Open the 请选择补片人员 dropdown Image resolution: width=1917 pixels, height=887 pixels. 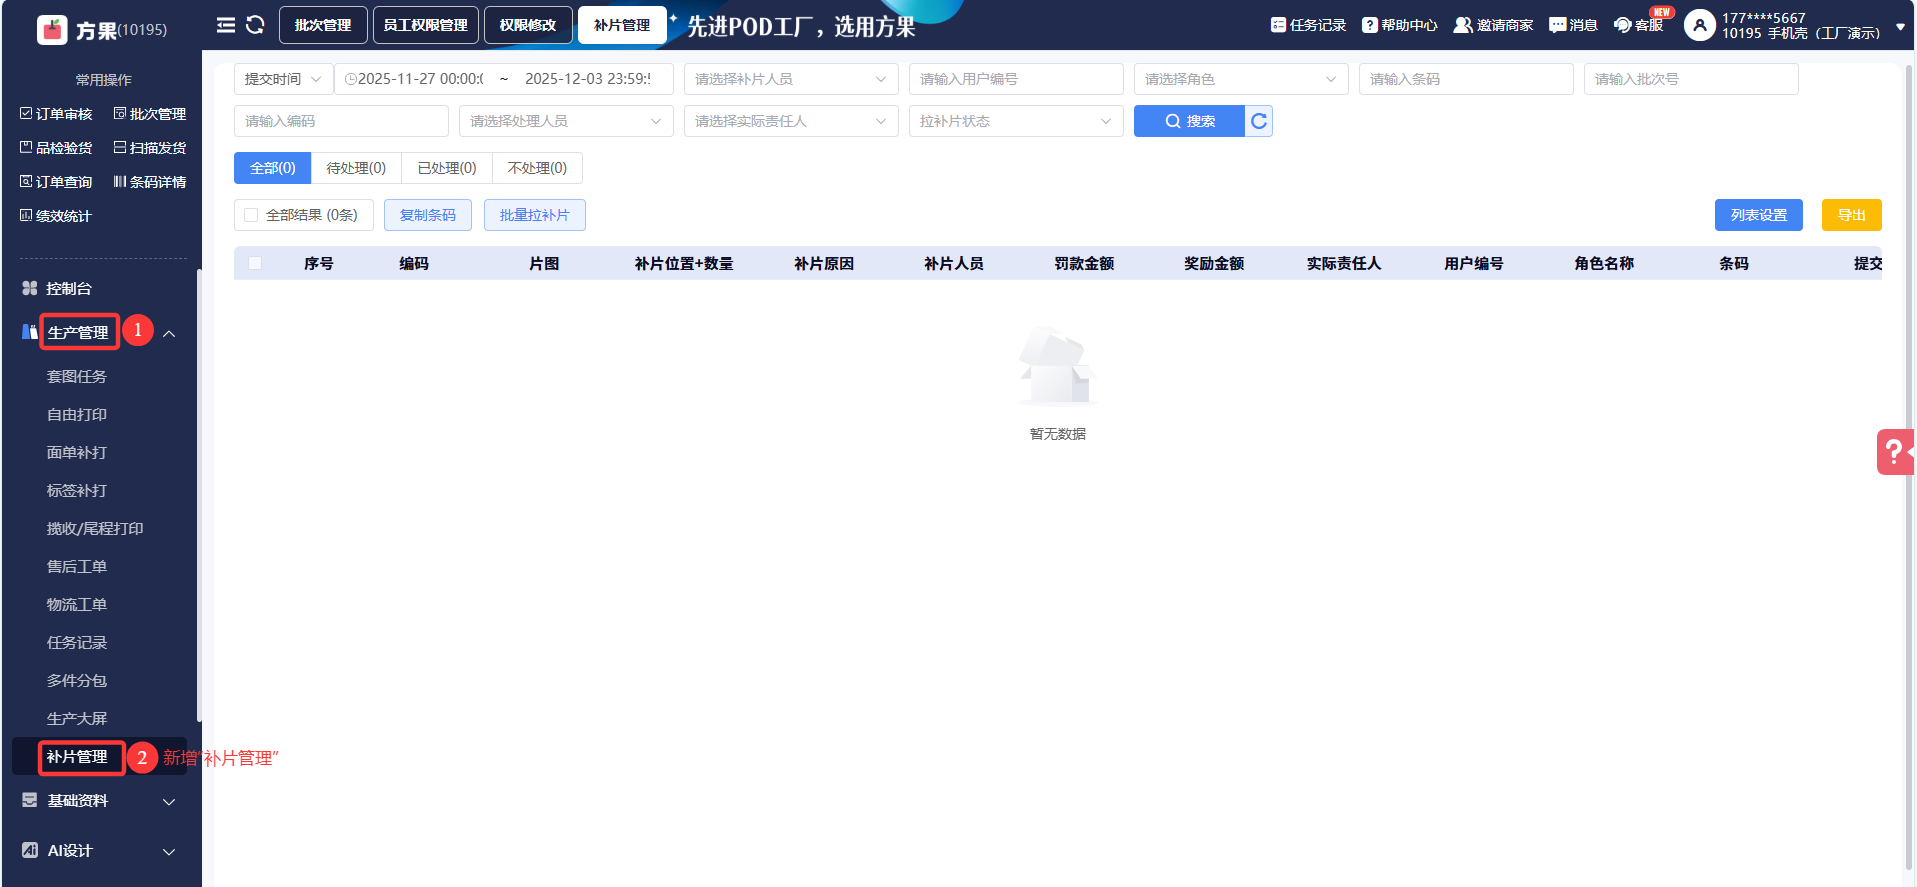click(790, 79)
